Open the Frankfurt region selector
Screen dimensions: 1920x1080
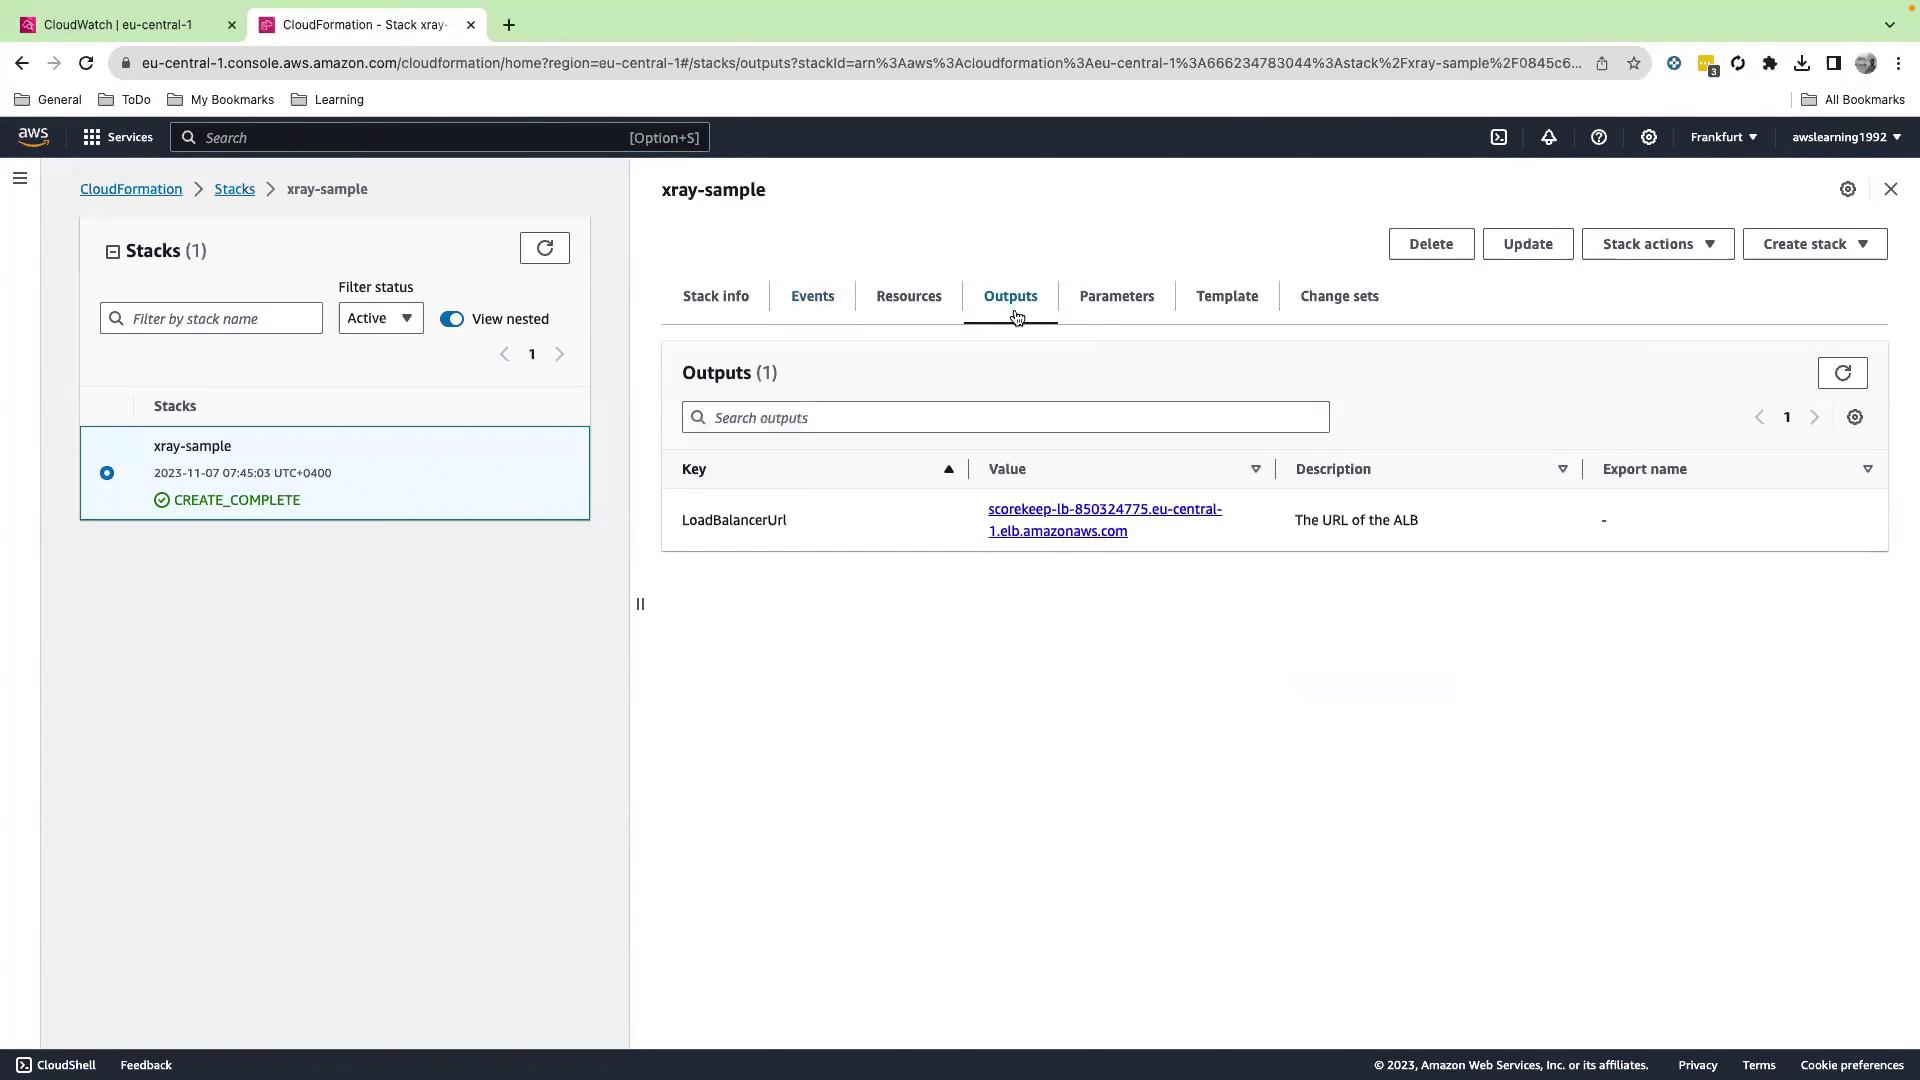pyautogui.click(x=1723, y=137)
